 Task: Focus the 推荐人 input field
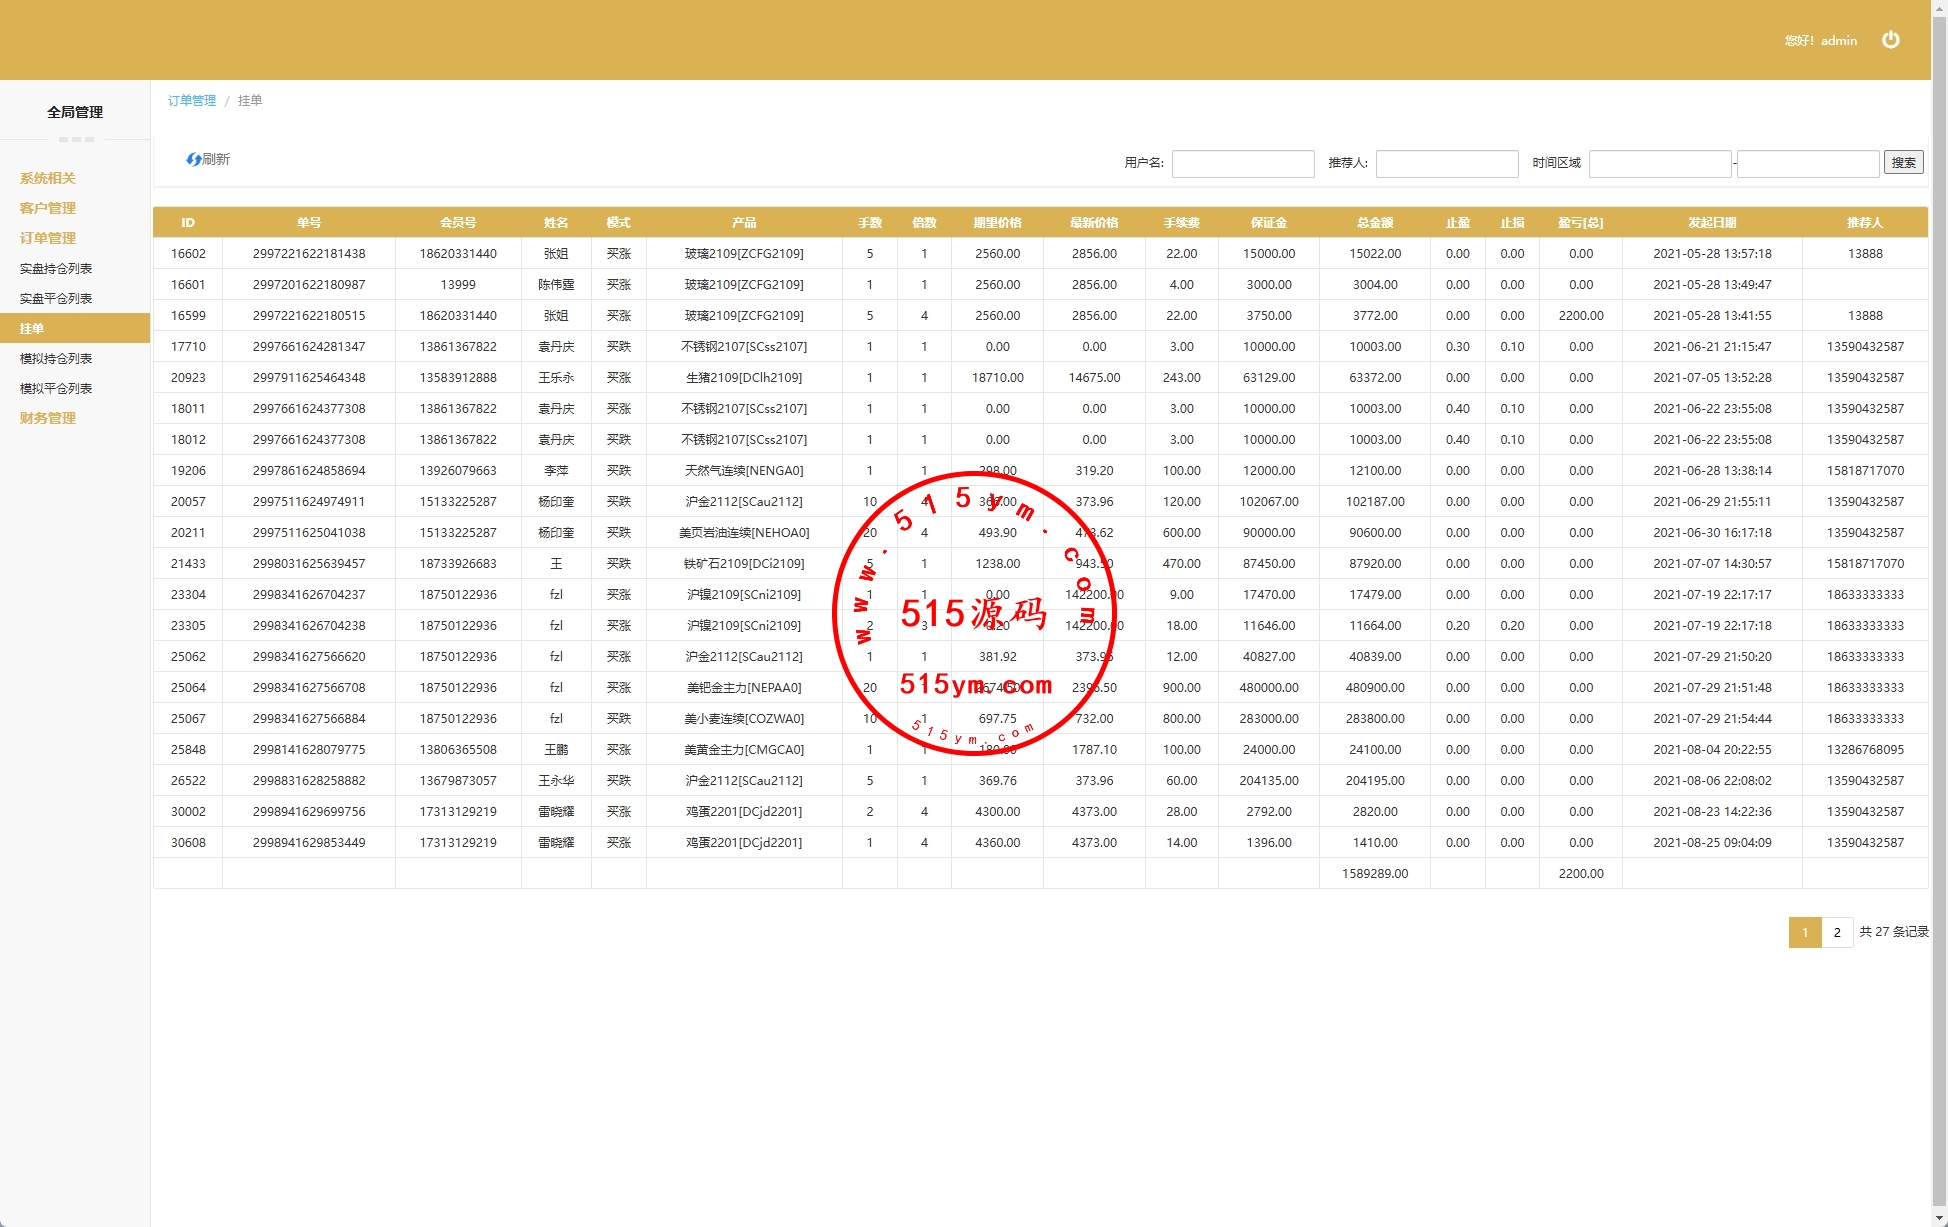coord(1447,164)
